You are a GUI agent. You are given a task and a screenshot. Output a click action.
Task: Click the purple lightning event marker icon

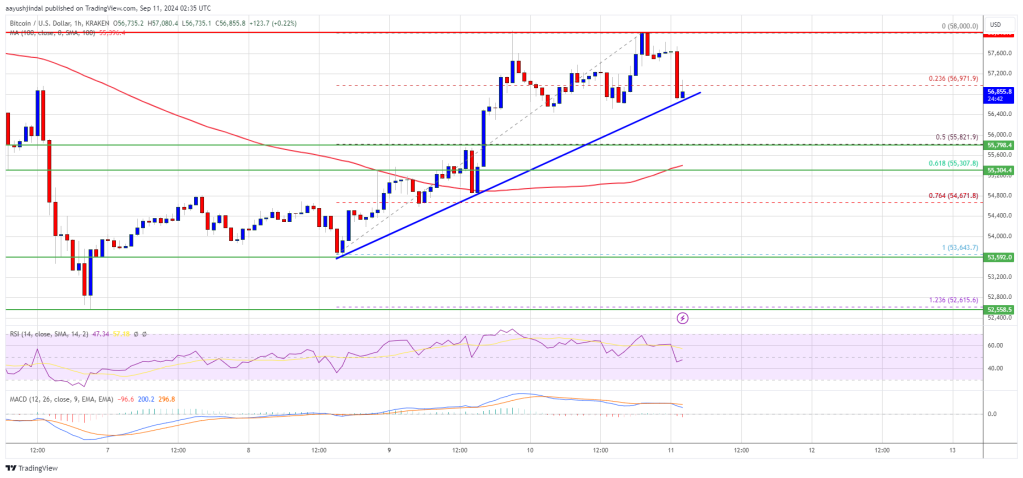(682, 318)
